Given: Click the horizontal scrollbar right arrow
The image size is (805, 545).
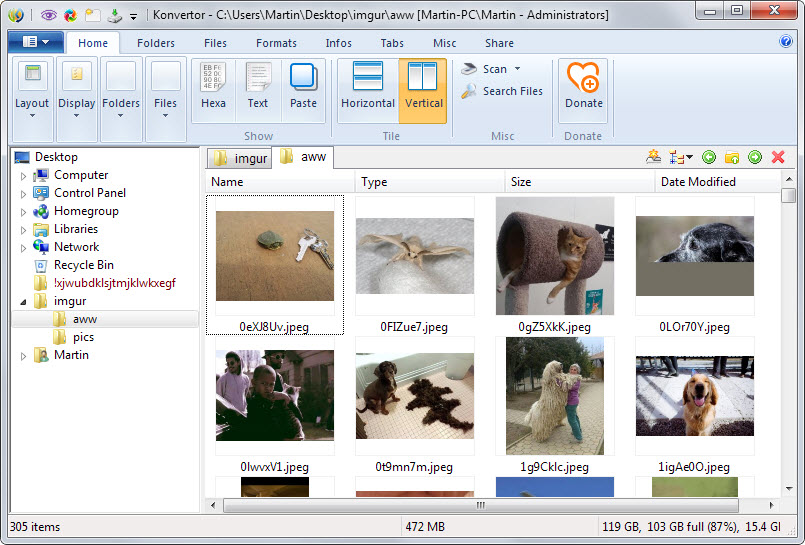Looking at the screenshot, I should (x=771, y=505).
